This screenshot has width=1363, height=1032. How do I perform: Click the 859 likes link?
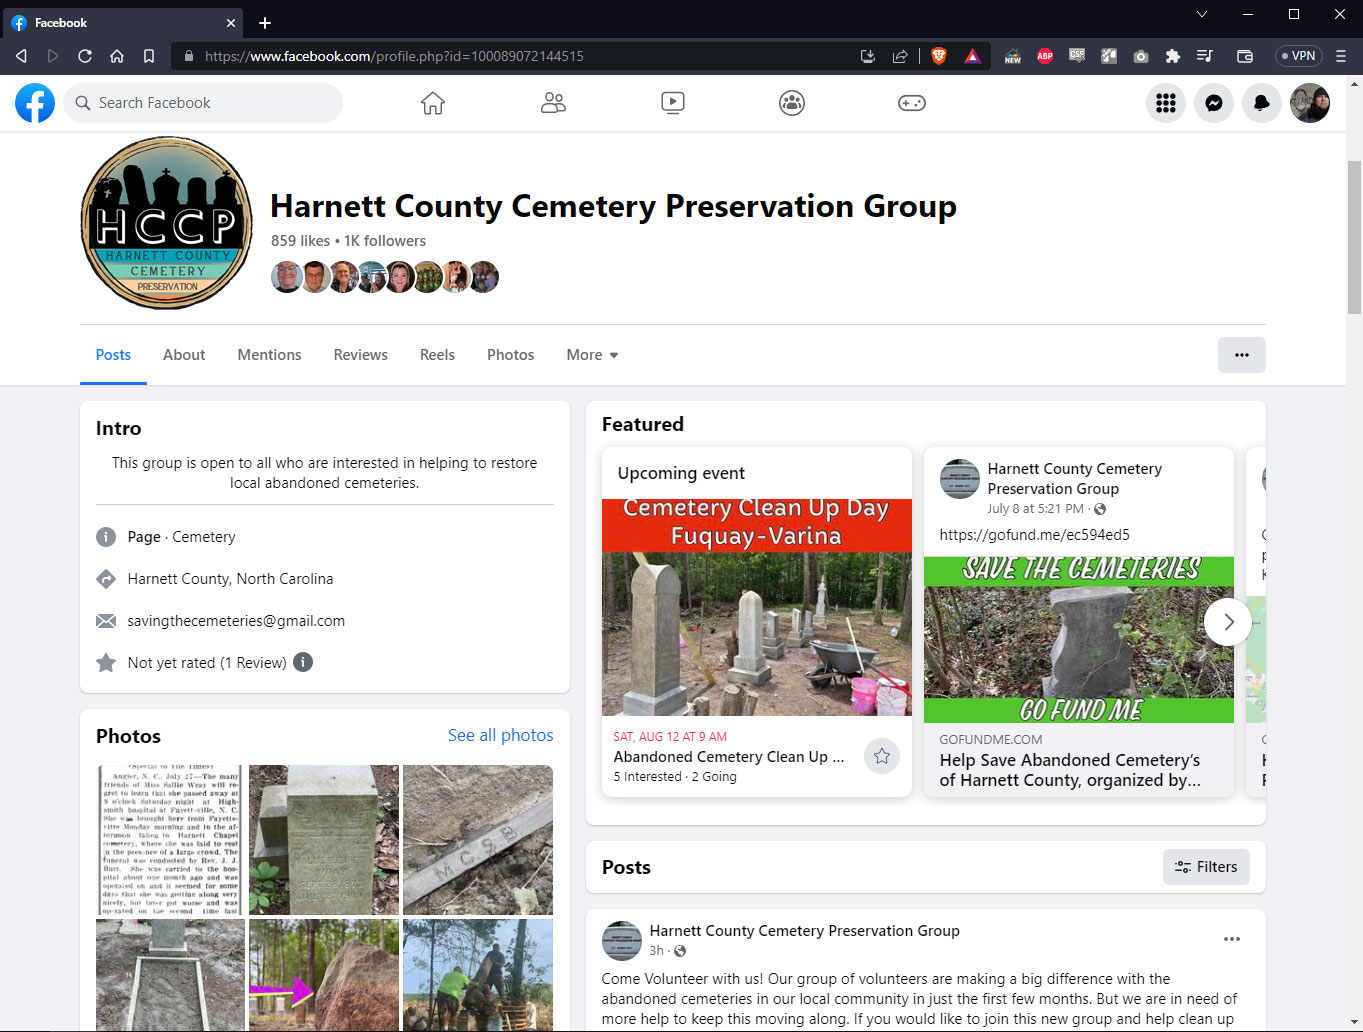point(300,241)
